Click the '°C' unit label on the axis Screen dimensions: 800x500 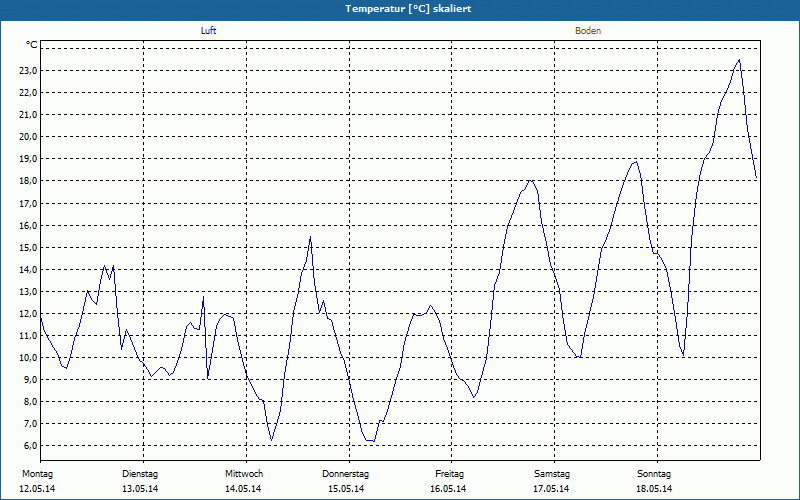32,45
